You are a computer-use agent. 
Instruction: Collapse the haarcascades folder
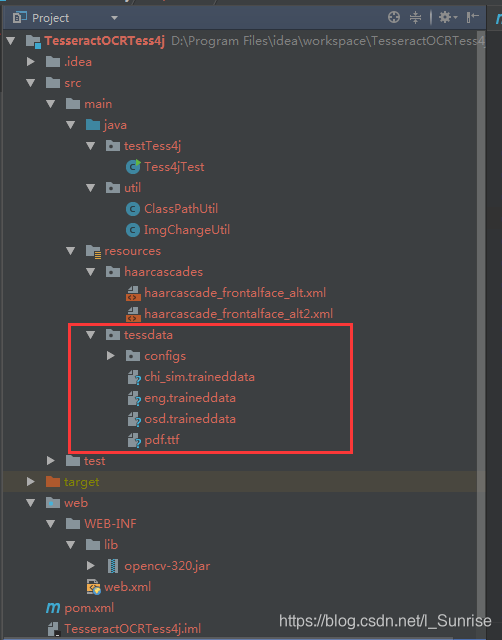(x=91, y=272)
